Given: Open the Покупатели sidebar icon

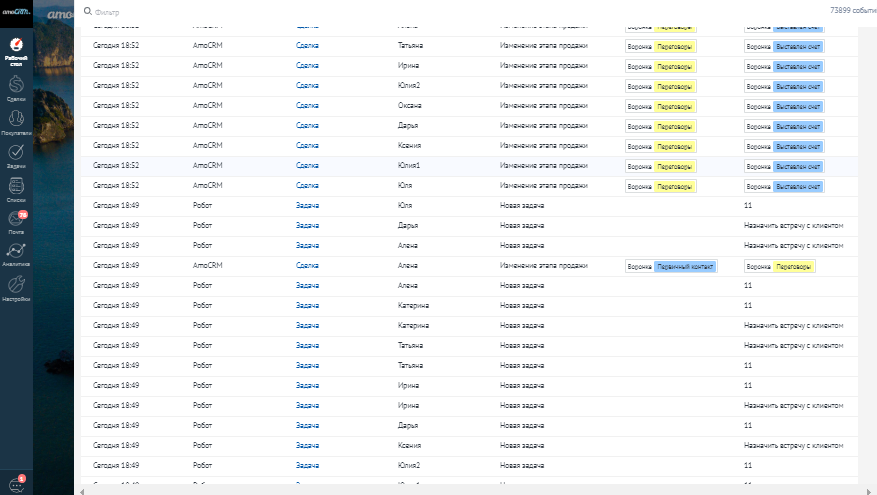Looking at the screenshot, I should coord(16,121).
